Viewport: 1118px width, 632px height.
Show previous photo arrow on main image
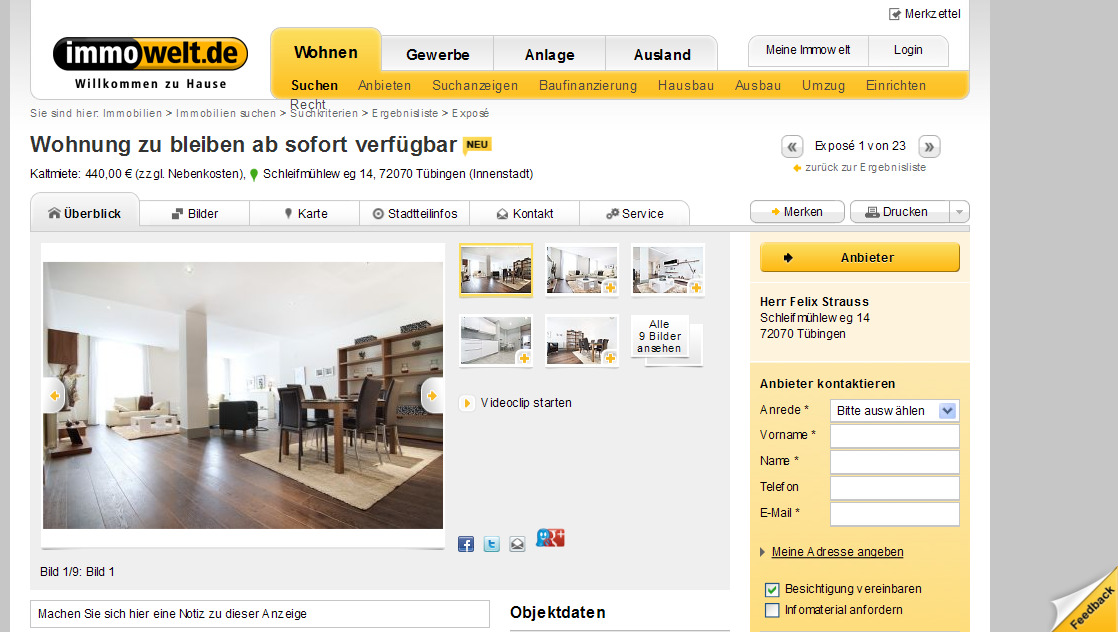[54, 395]
